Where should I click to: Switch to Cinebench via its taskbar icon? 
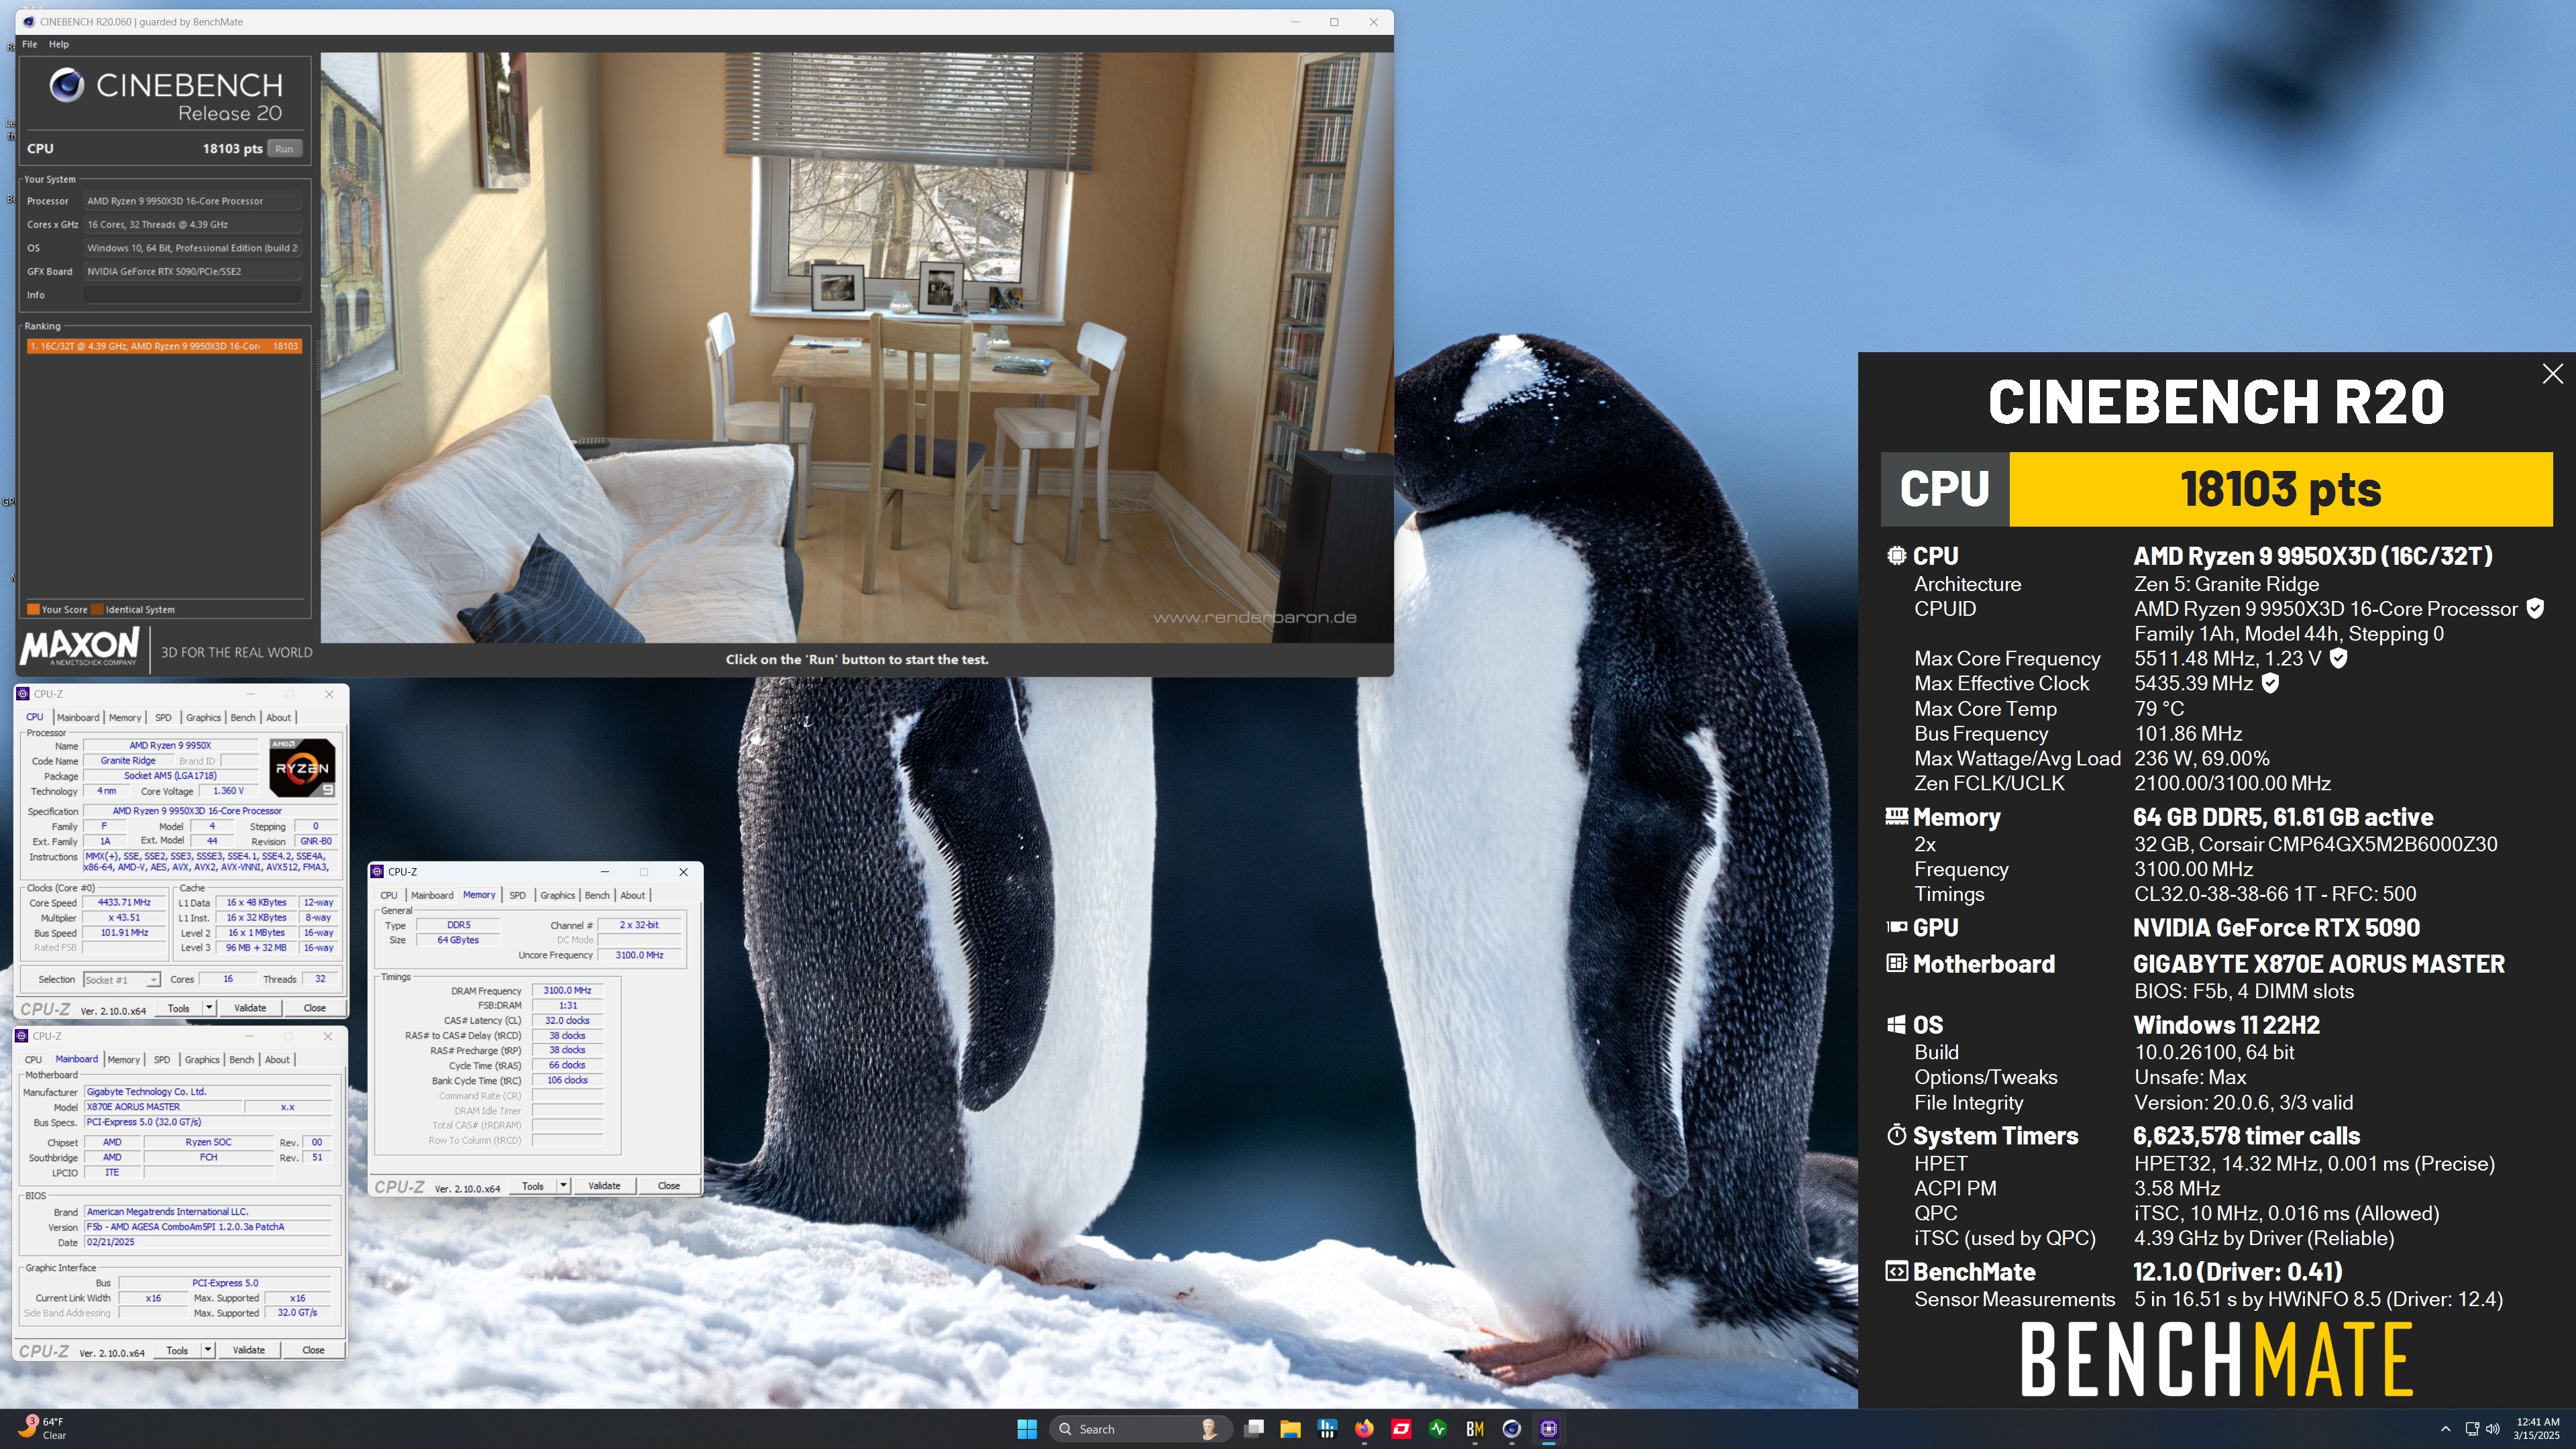(1511, 1429)
